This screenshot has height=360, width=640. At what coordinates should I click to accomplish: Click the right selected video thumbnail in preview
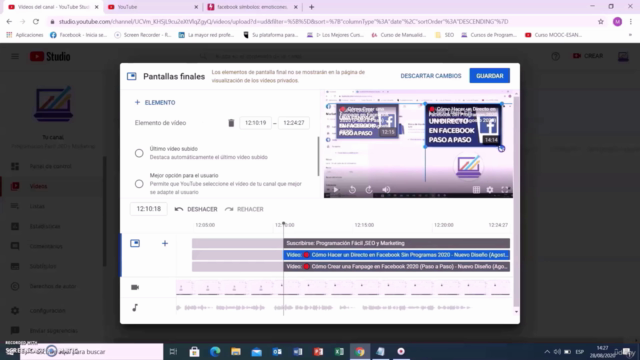pos(463,125)
